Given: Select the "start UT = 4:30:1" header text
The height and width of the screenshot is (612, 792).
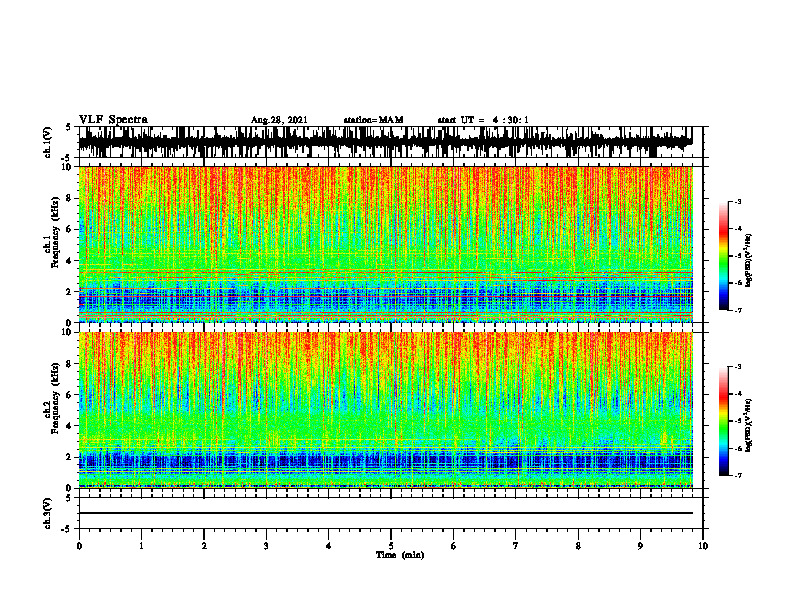Looking at the screenshot, I should tap(483, 120).
